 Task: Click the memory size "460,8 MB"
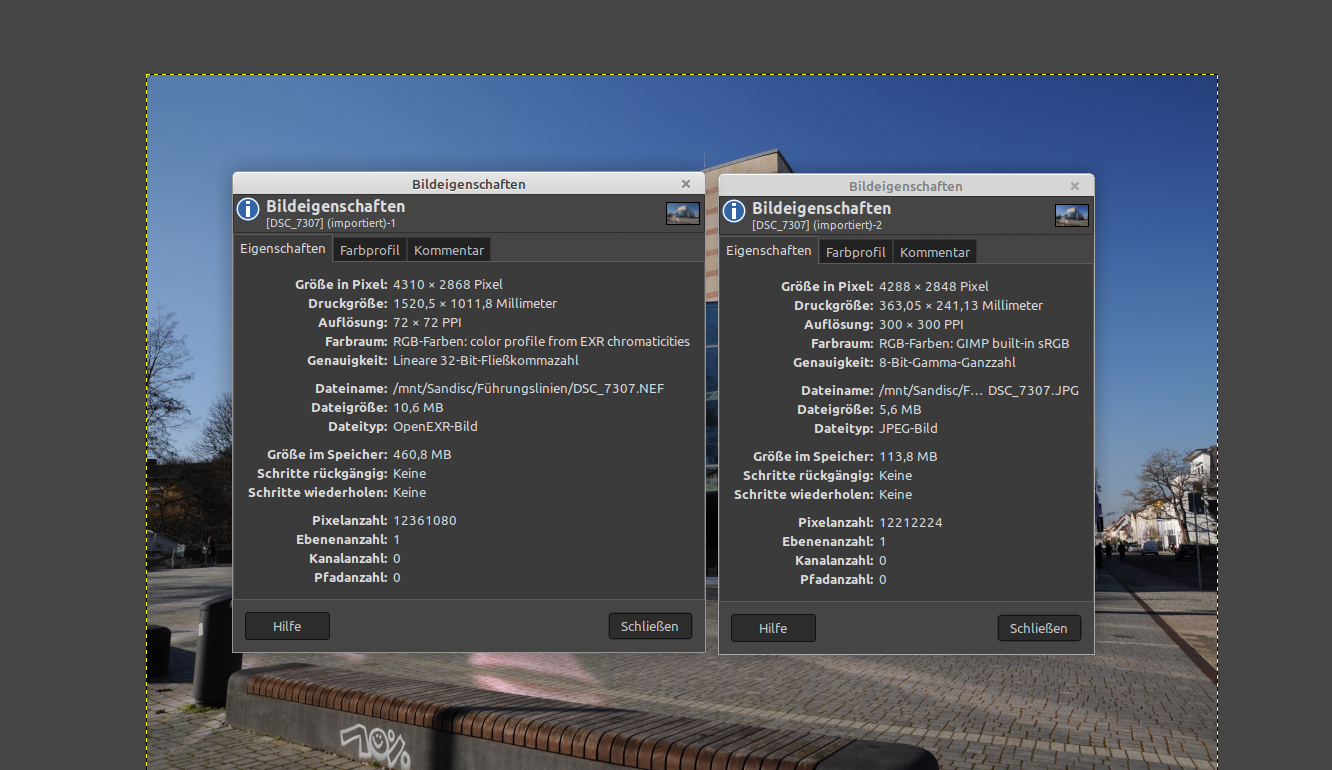(422, 454)
